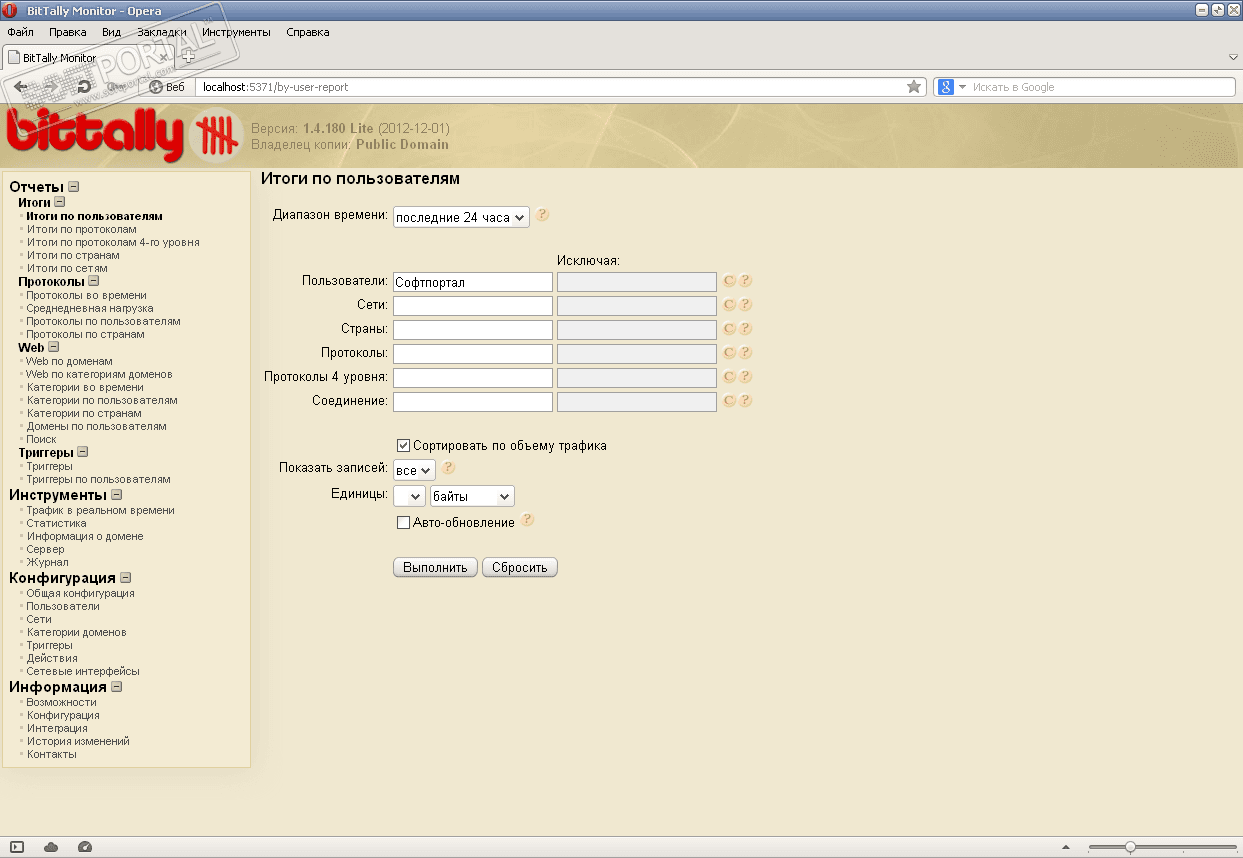
Task: Collapse the Инструменты section
Action: pyautogui.click(x=117, y=494)
